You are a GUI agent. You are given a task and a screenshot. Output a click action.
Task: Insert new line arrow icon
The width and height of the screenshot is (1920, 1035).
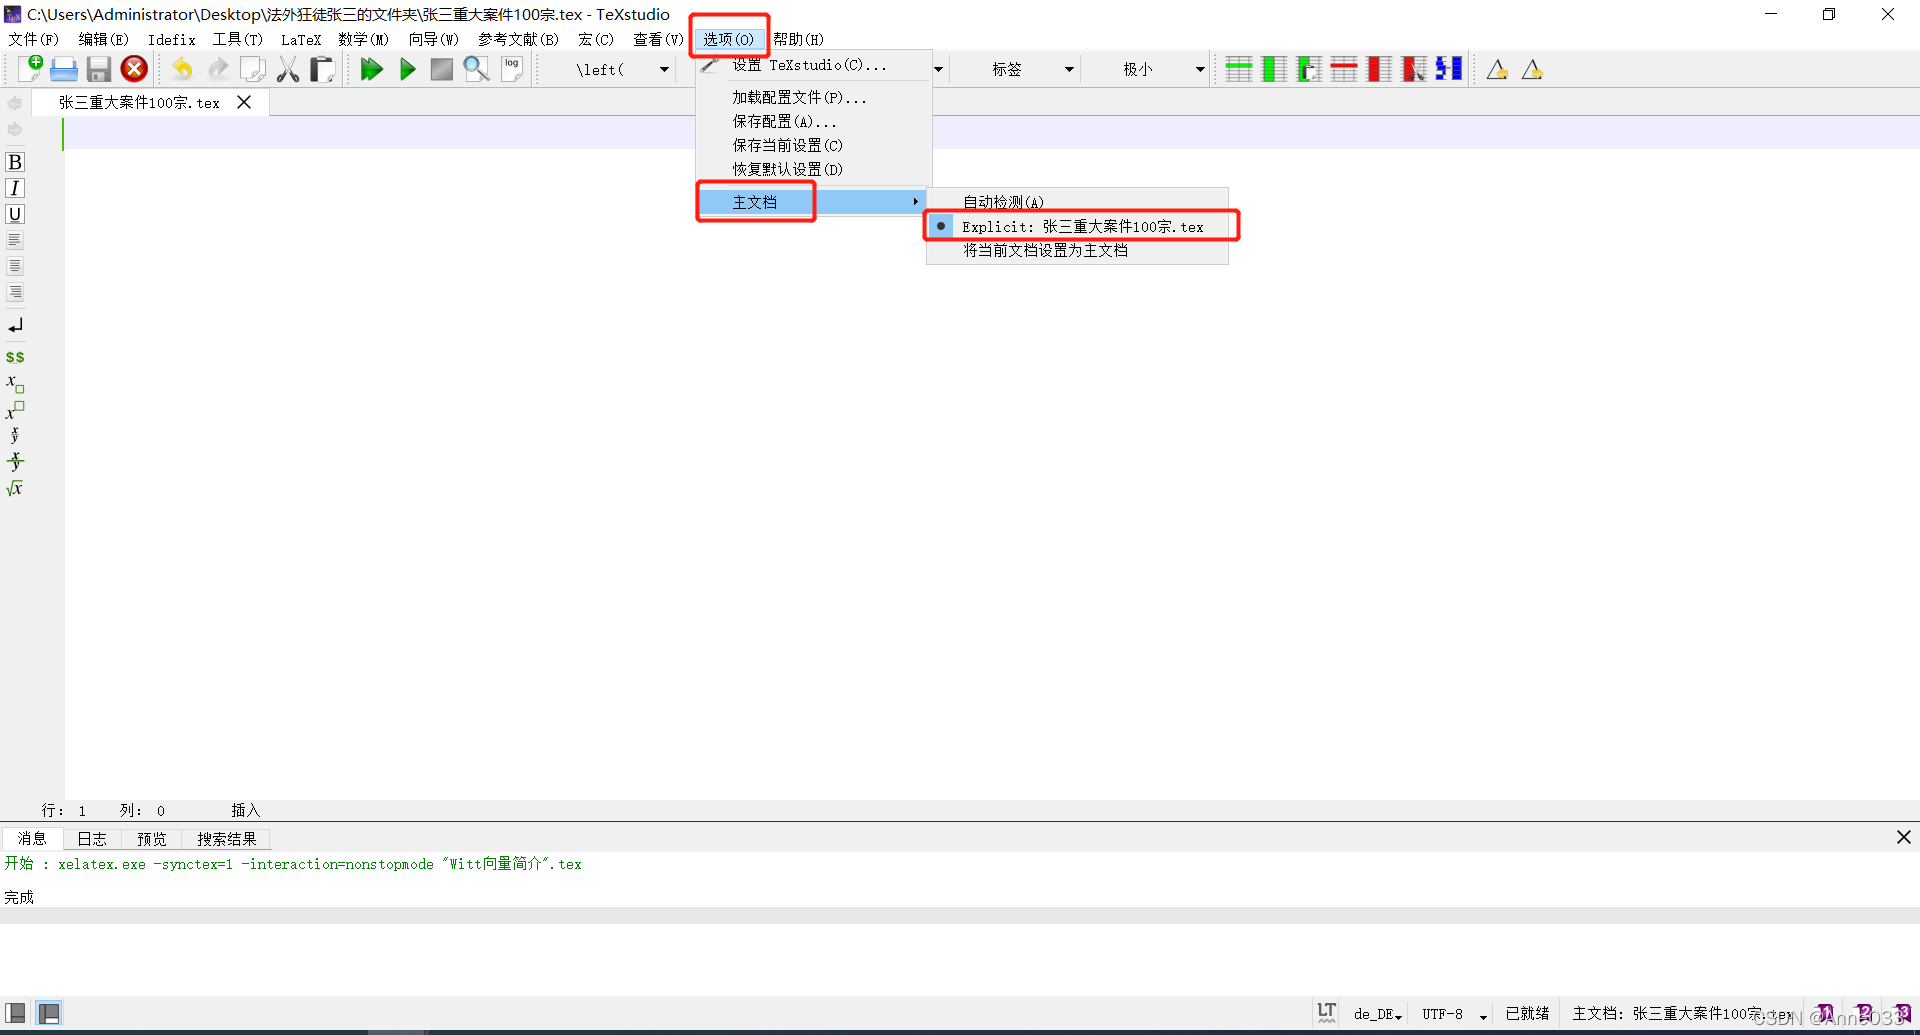[15, 326]
